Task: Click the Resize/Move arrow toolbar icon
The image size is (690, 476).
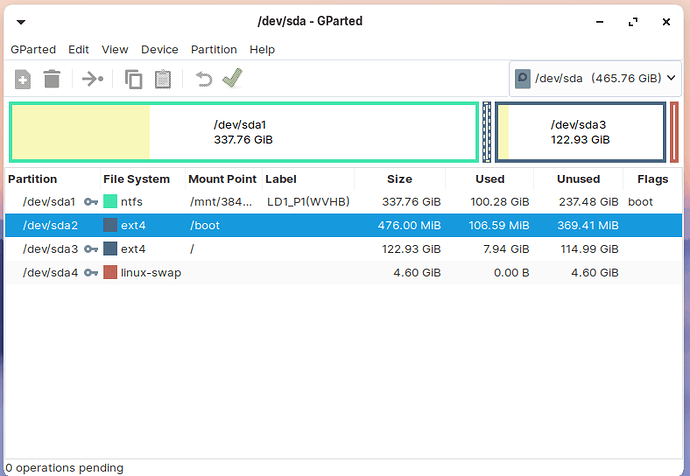Action: pos(92,79)
